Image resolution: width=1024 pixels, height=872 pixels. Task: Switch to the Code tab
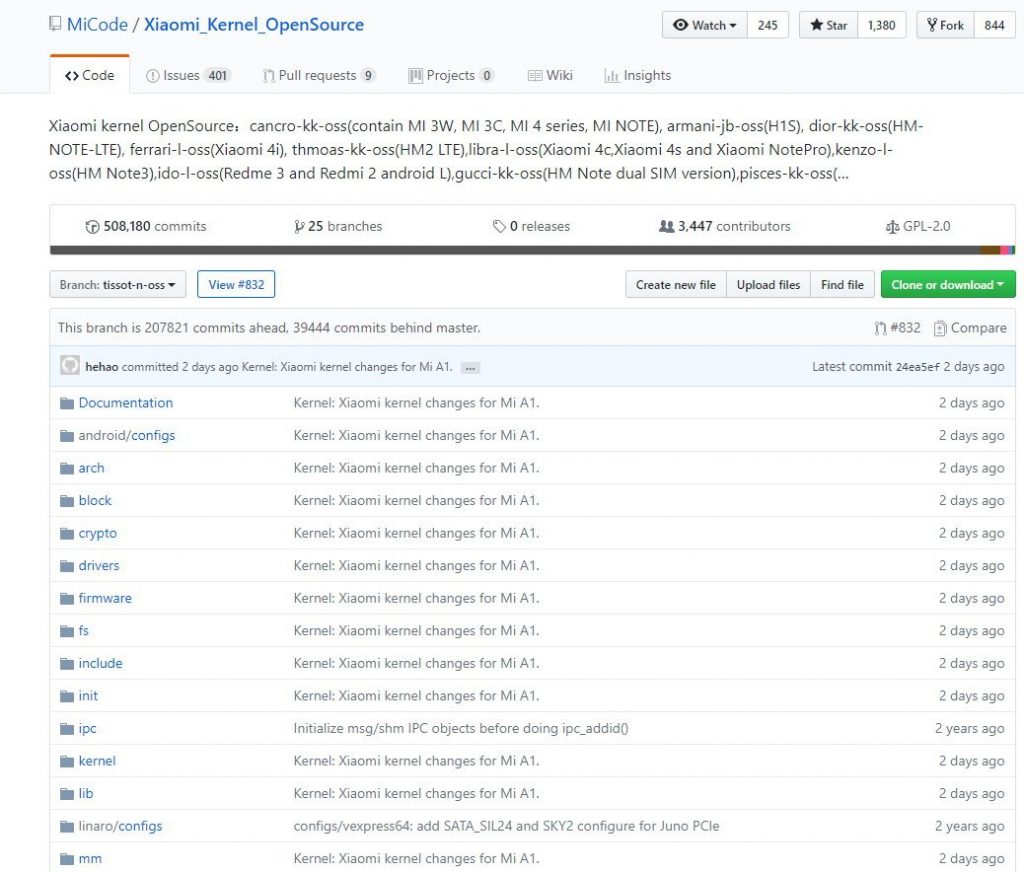(x=89, y=75)
